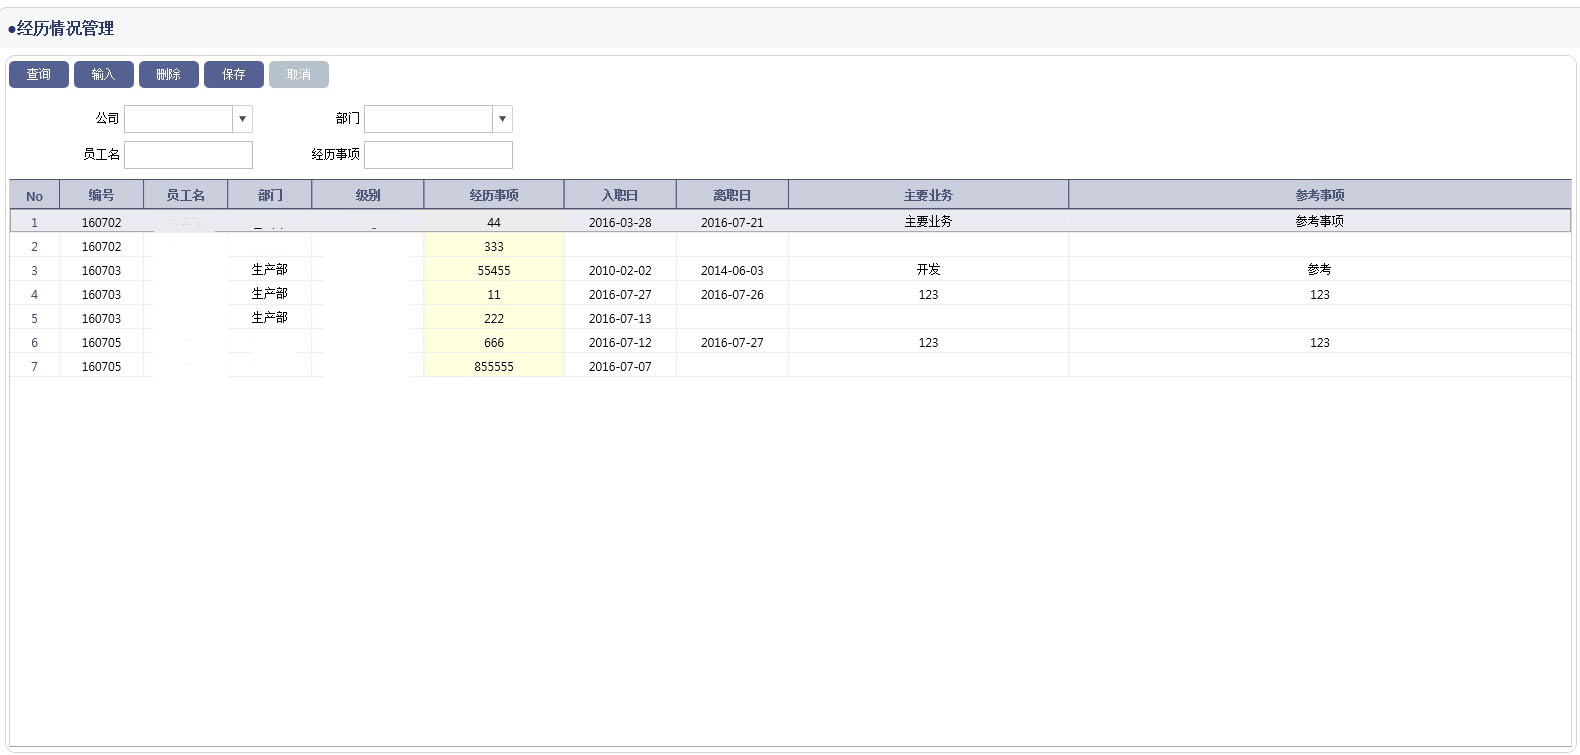Image resolution: width=1580 pixels, height=755 pixels.
Task: Click the 参考事项 column header
Action: coord(1319,195)
